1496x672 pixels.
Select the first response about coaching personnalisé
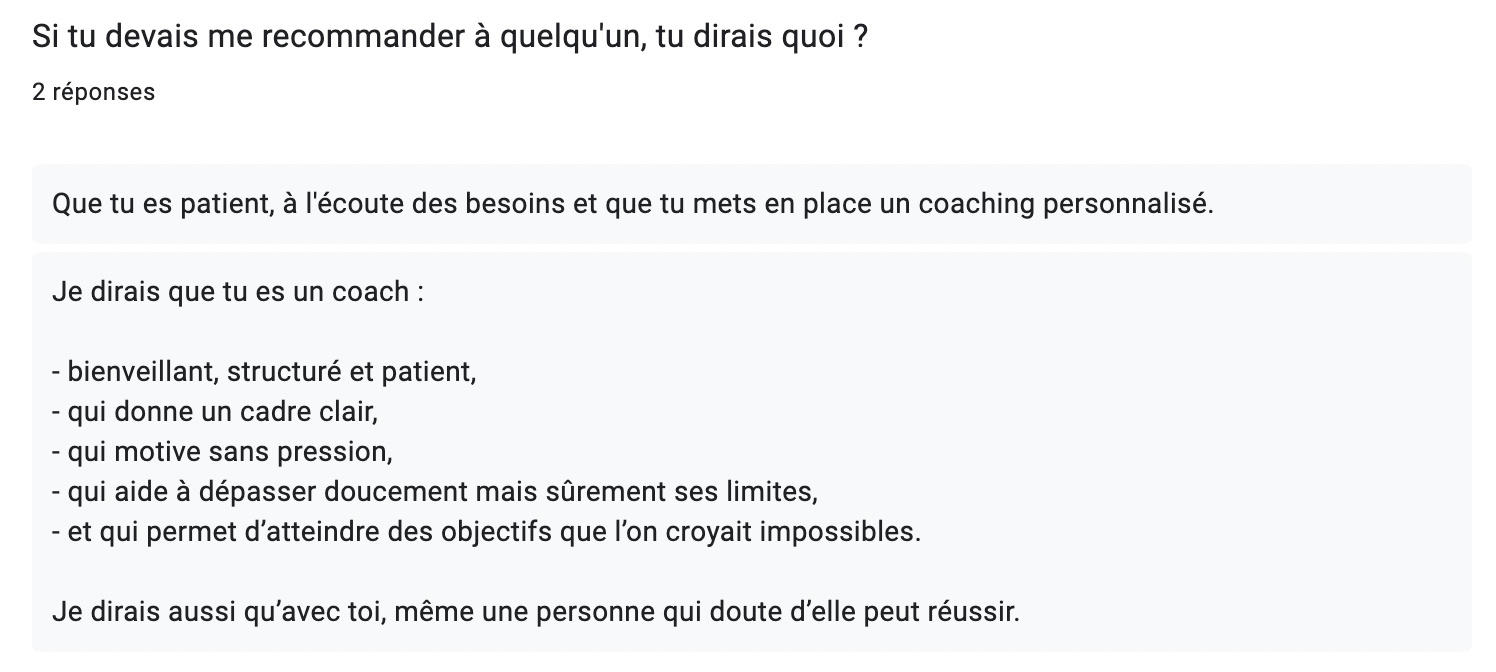click(632, 205)
